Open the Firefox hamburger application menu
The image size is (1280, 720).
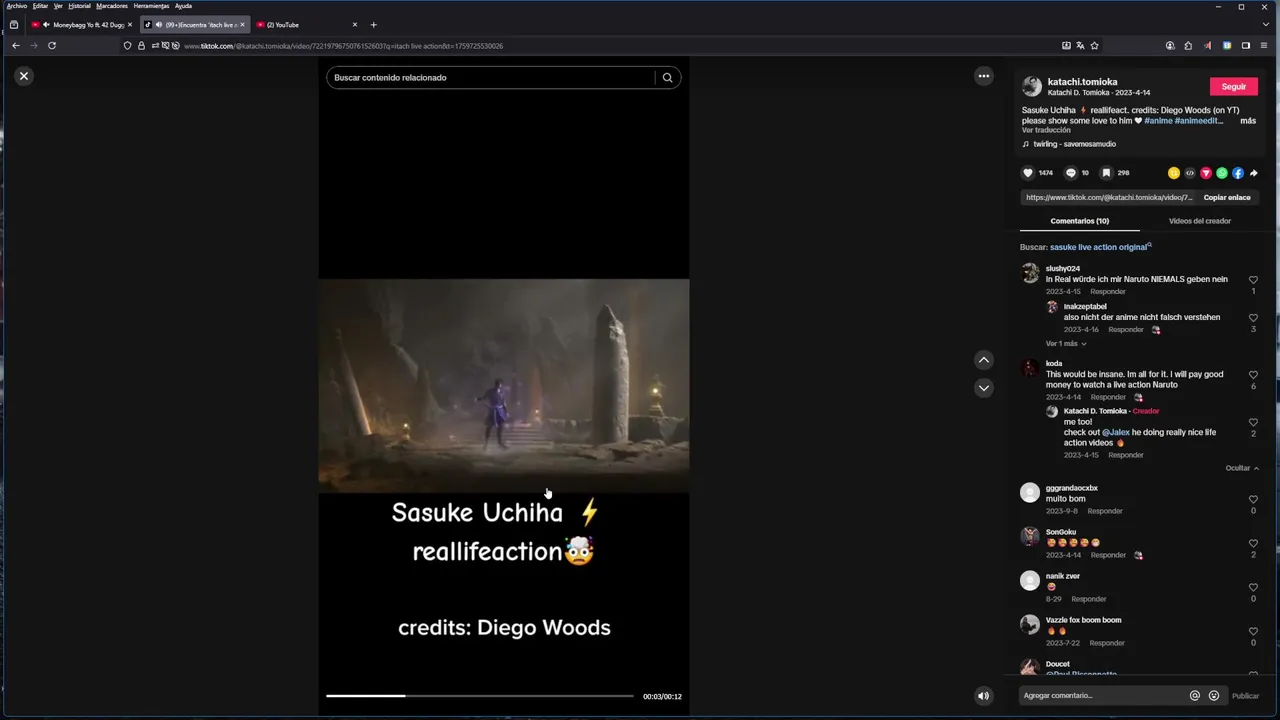coord(1264,46)
